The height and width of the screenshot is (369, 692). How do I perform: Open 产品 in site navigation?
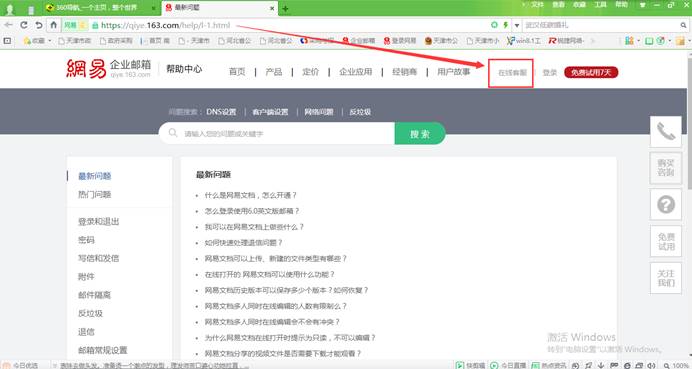coord(274,72)
